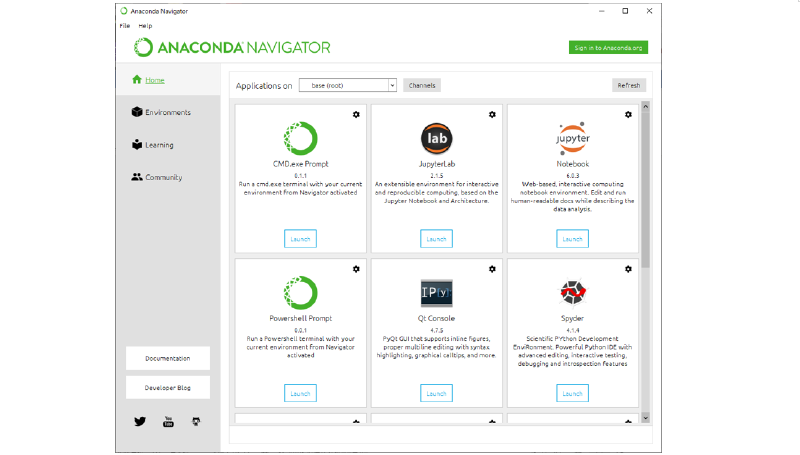Click the CMD.exe Prompt icon
Screen dimensions: 800x455
tap(300, 138)
